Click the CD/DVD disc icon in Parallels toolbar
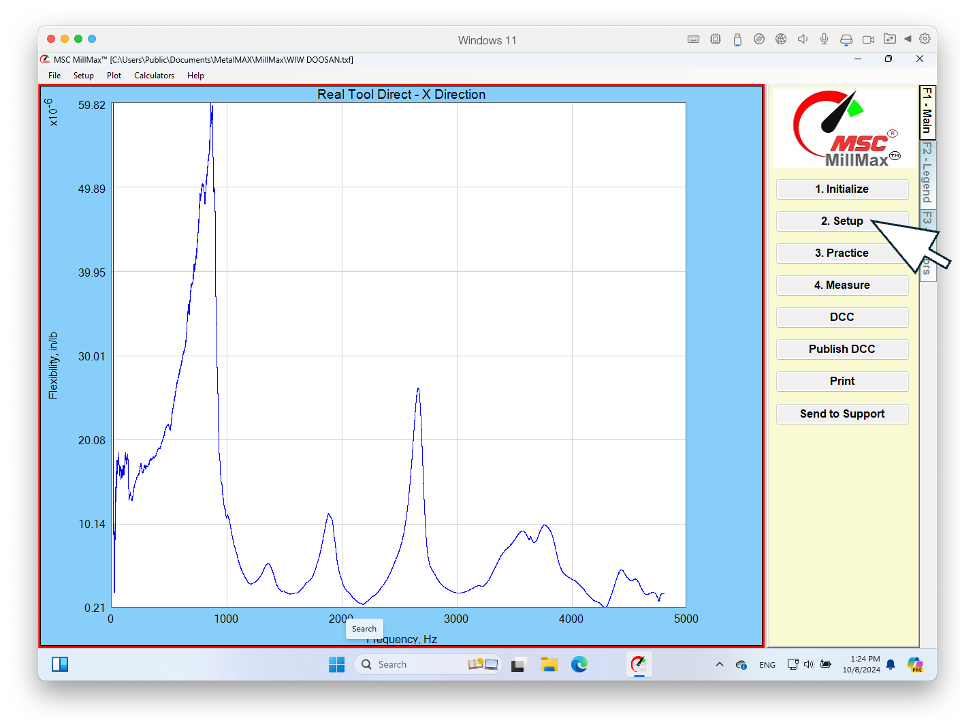The height and width of the screenshot is (720, 960). [759, 39]
